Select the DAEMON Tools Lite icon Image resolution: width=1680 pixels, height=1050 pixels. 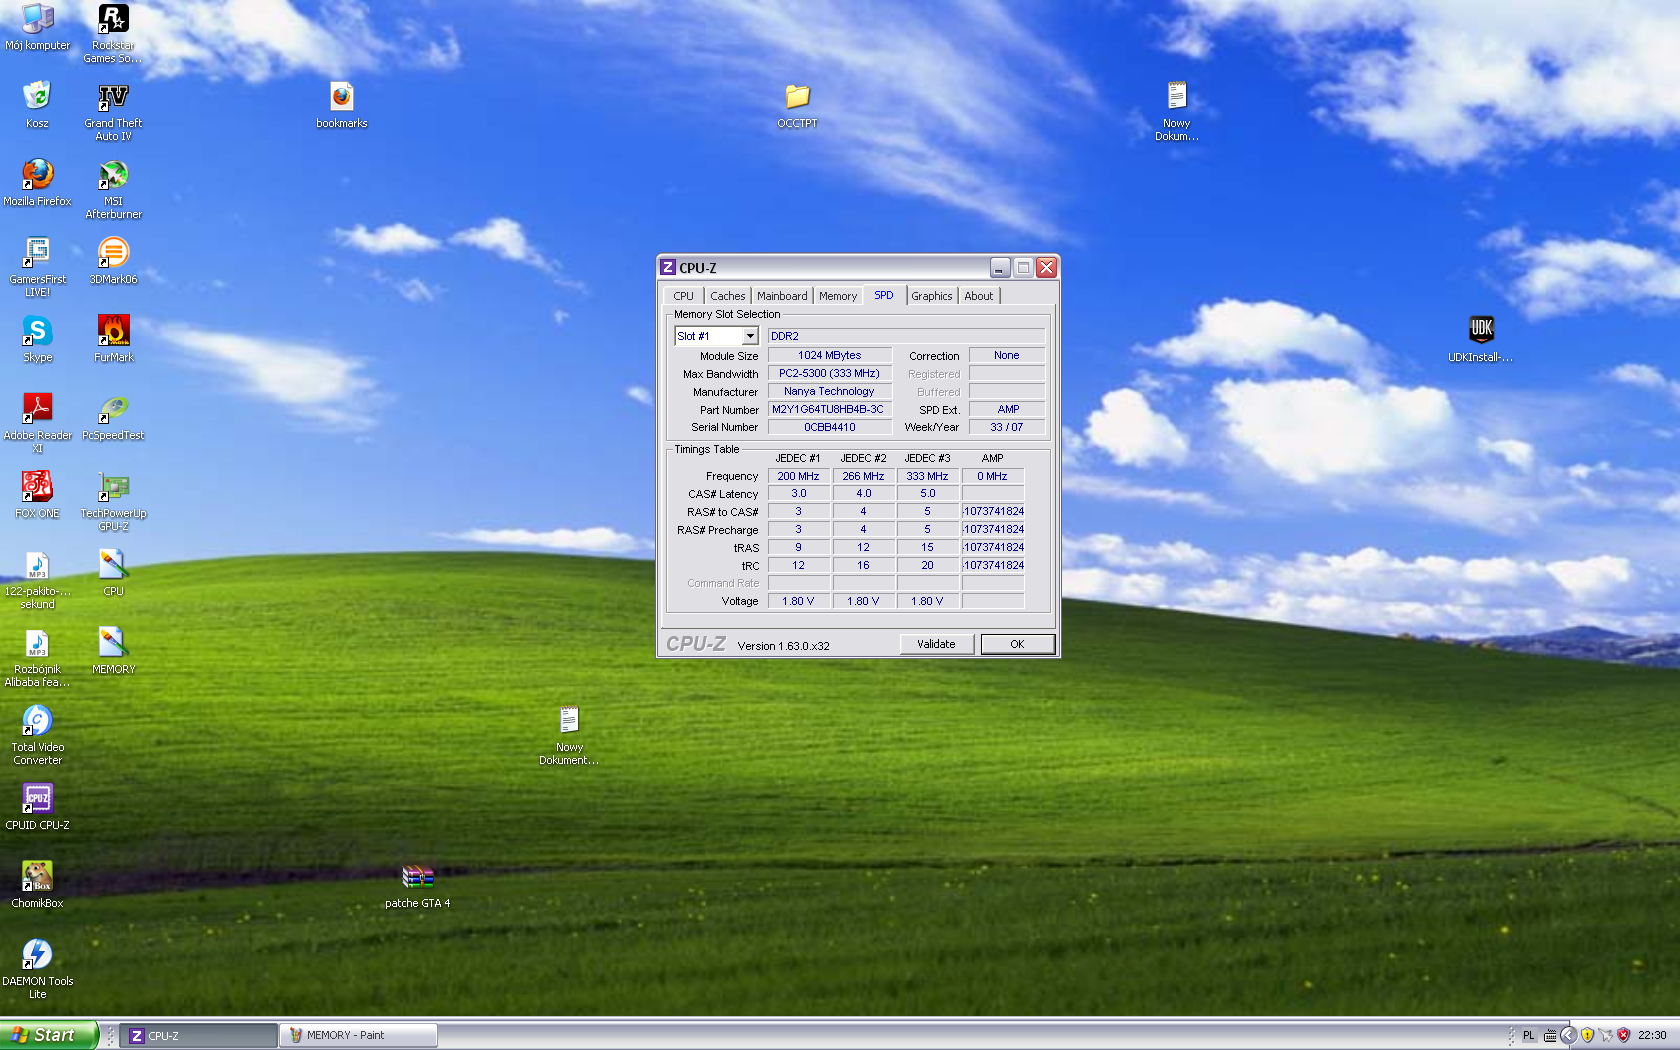(37, 969)
